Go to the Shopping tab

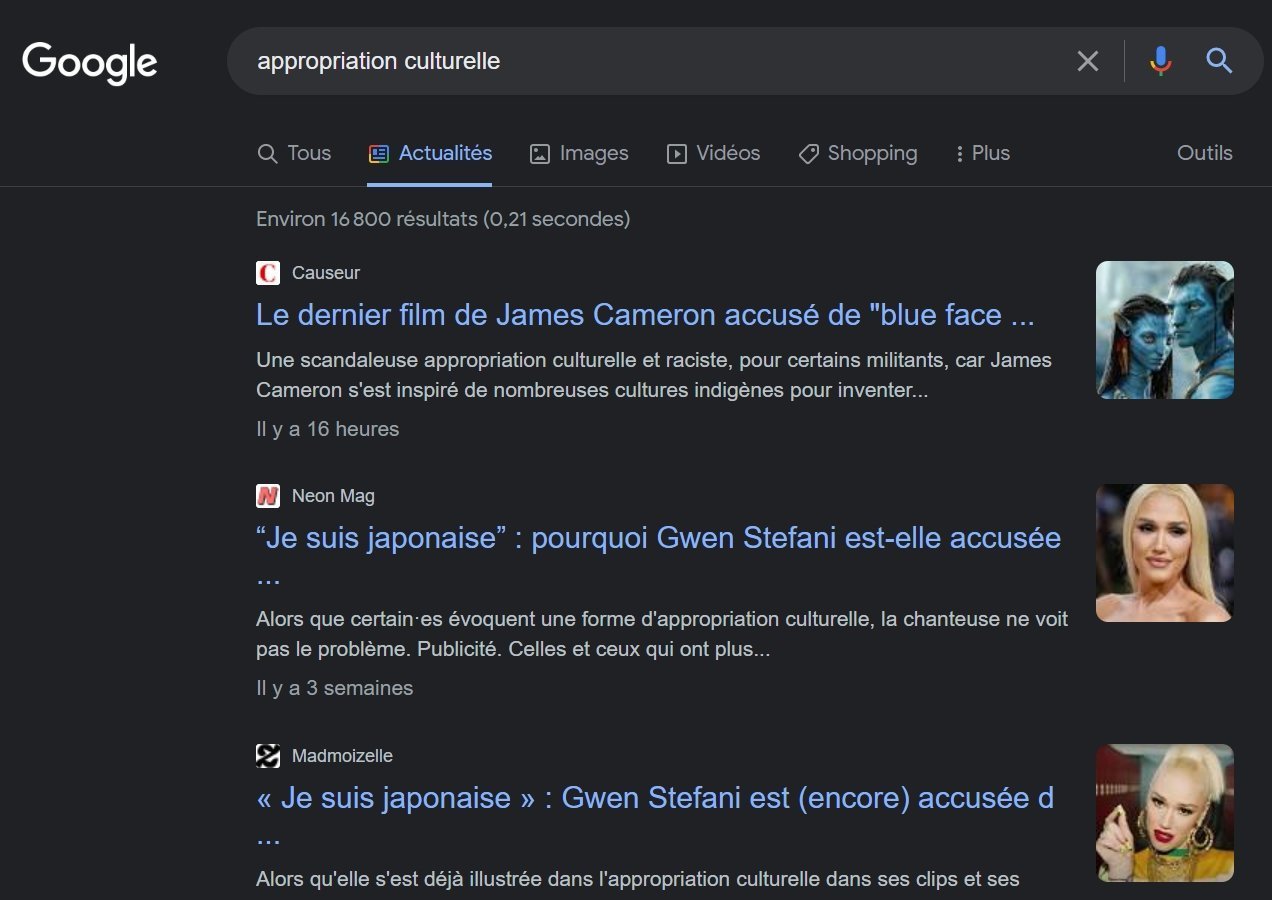tap(858, 153)
